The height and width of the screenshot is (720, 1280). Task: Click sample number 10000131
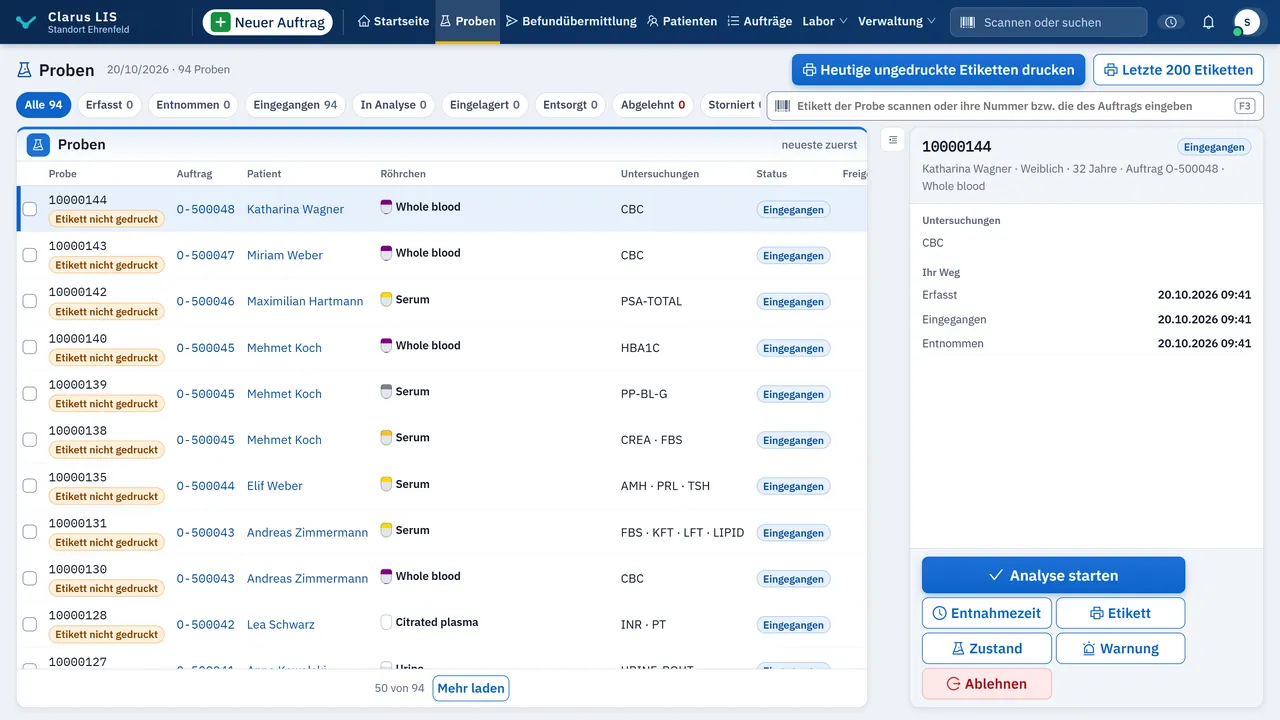point(78,523)
